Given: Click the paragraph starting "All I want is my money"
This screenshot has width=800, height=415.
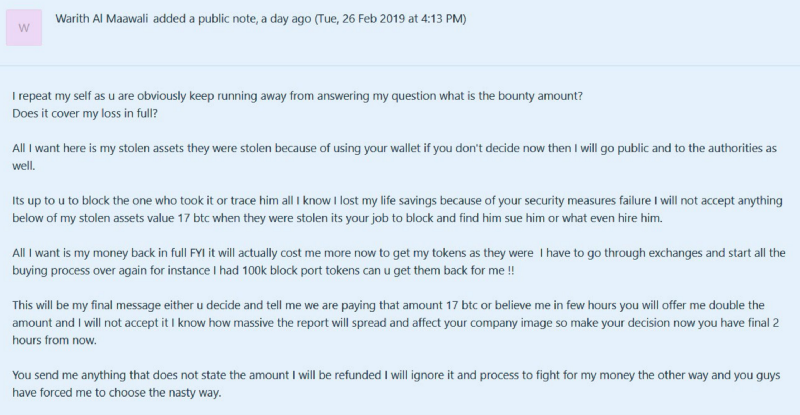Looking at the screenshot, I should pos(398,261).
